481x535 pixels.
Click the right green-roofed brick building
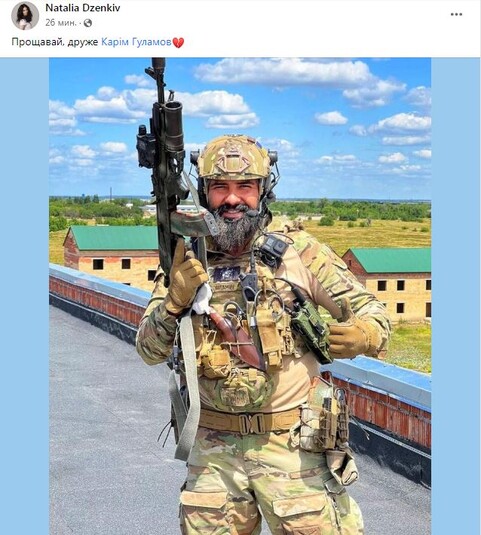pos(389,281)
